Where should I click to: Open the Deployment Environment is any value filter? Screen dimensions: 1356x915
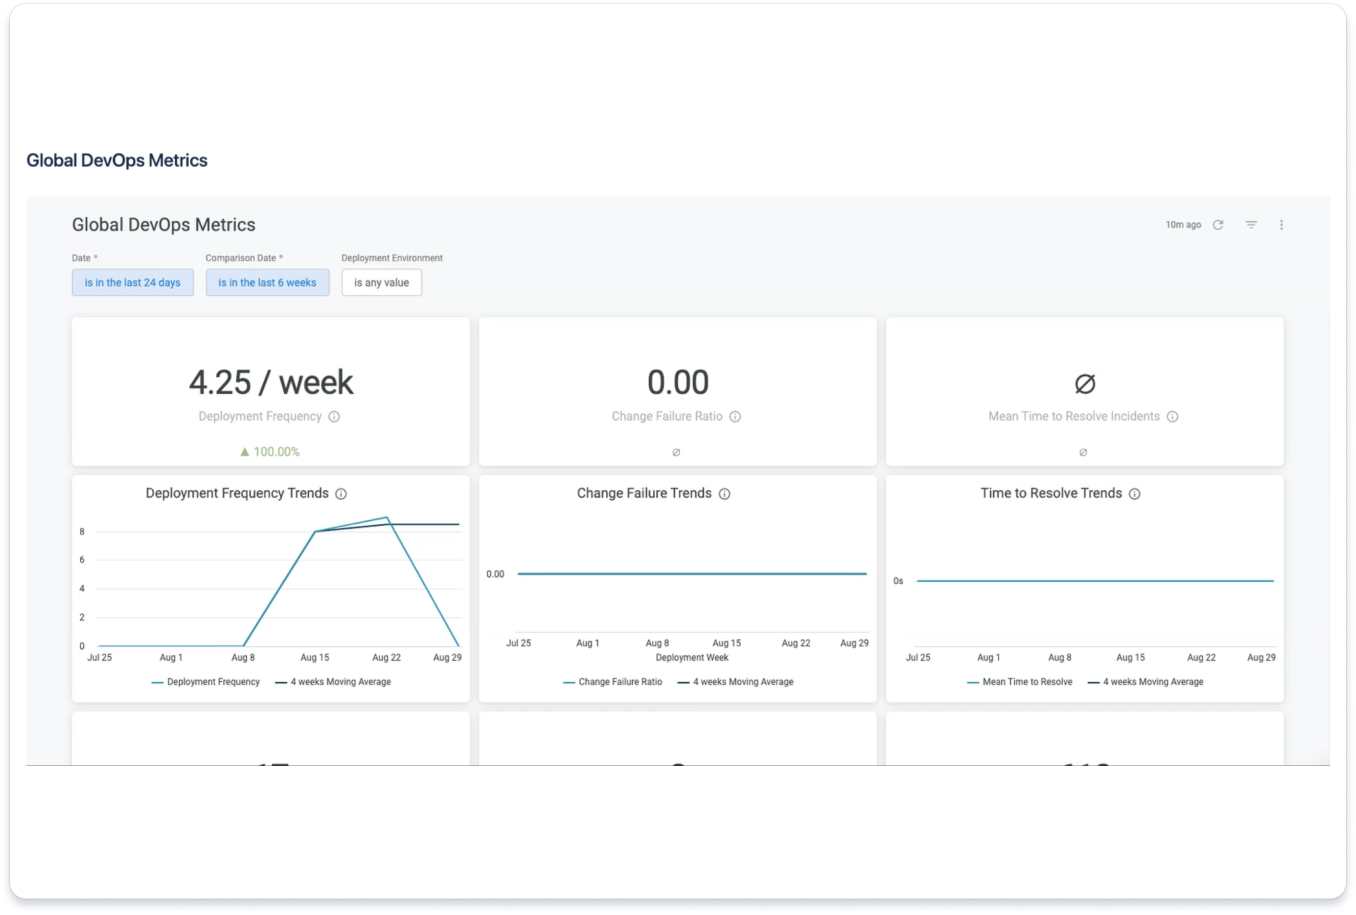click(x=381, y=282)
